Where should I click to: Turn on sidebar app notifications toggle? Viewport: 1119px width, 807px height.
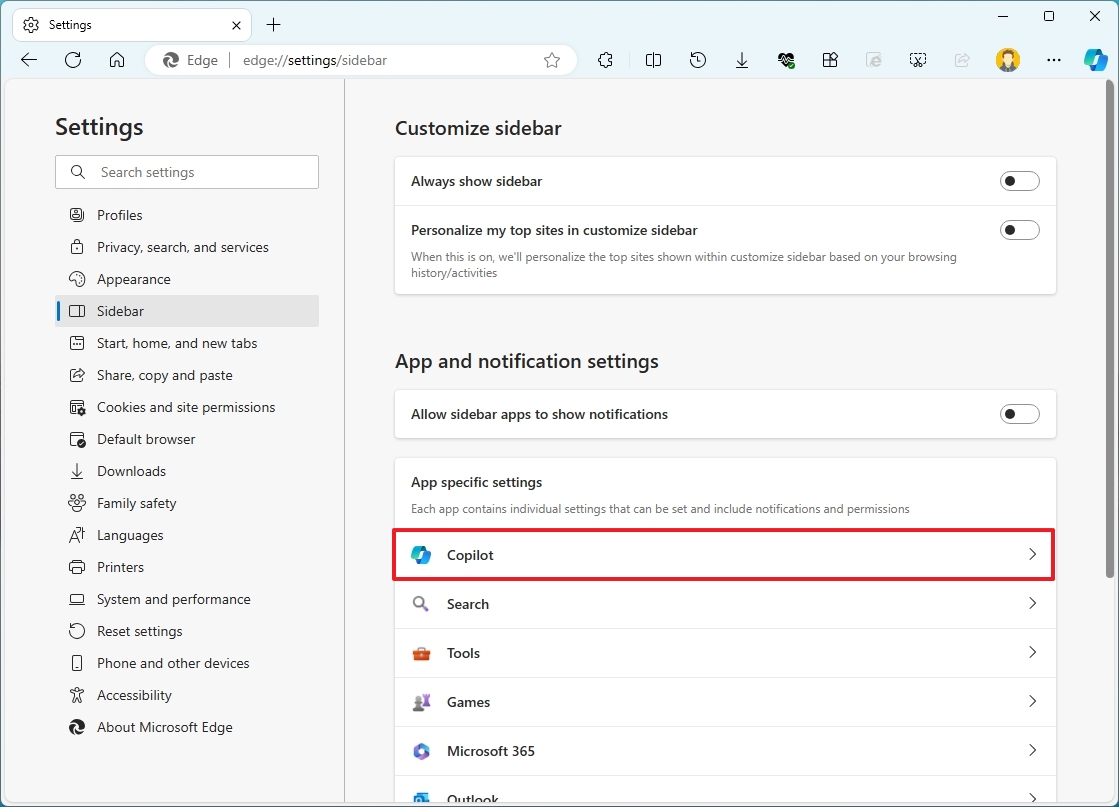coord(1019,414)
